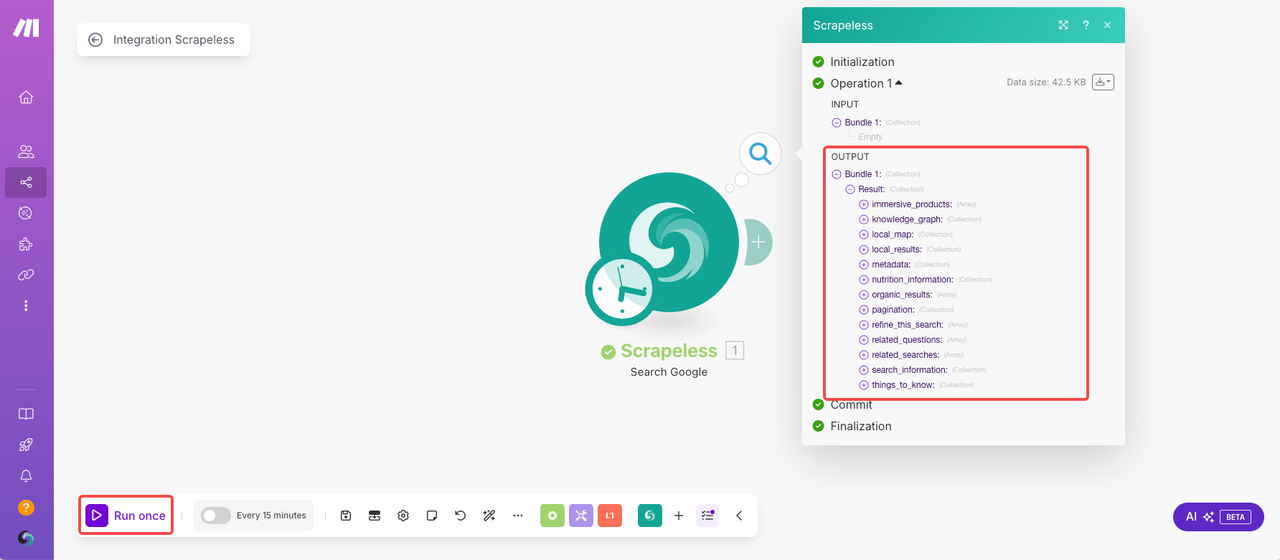Save the scenario with the floppy disk icon

click(x=346, y=515)
